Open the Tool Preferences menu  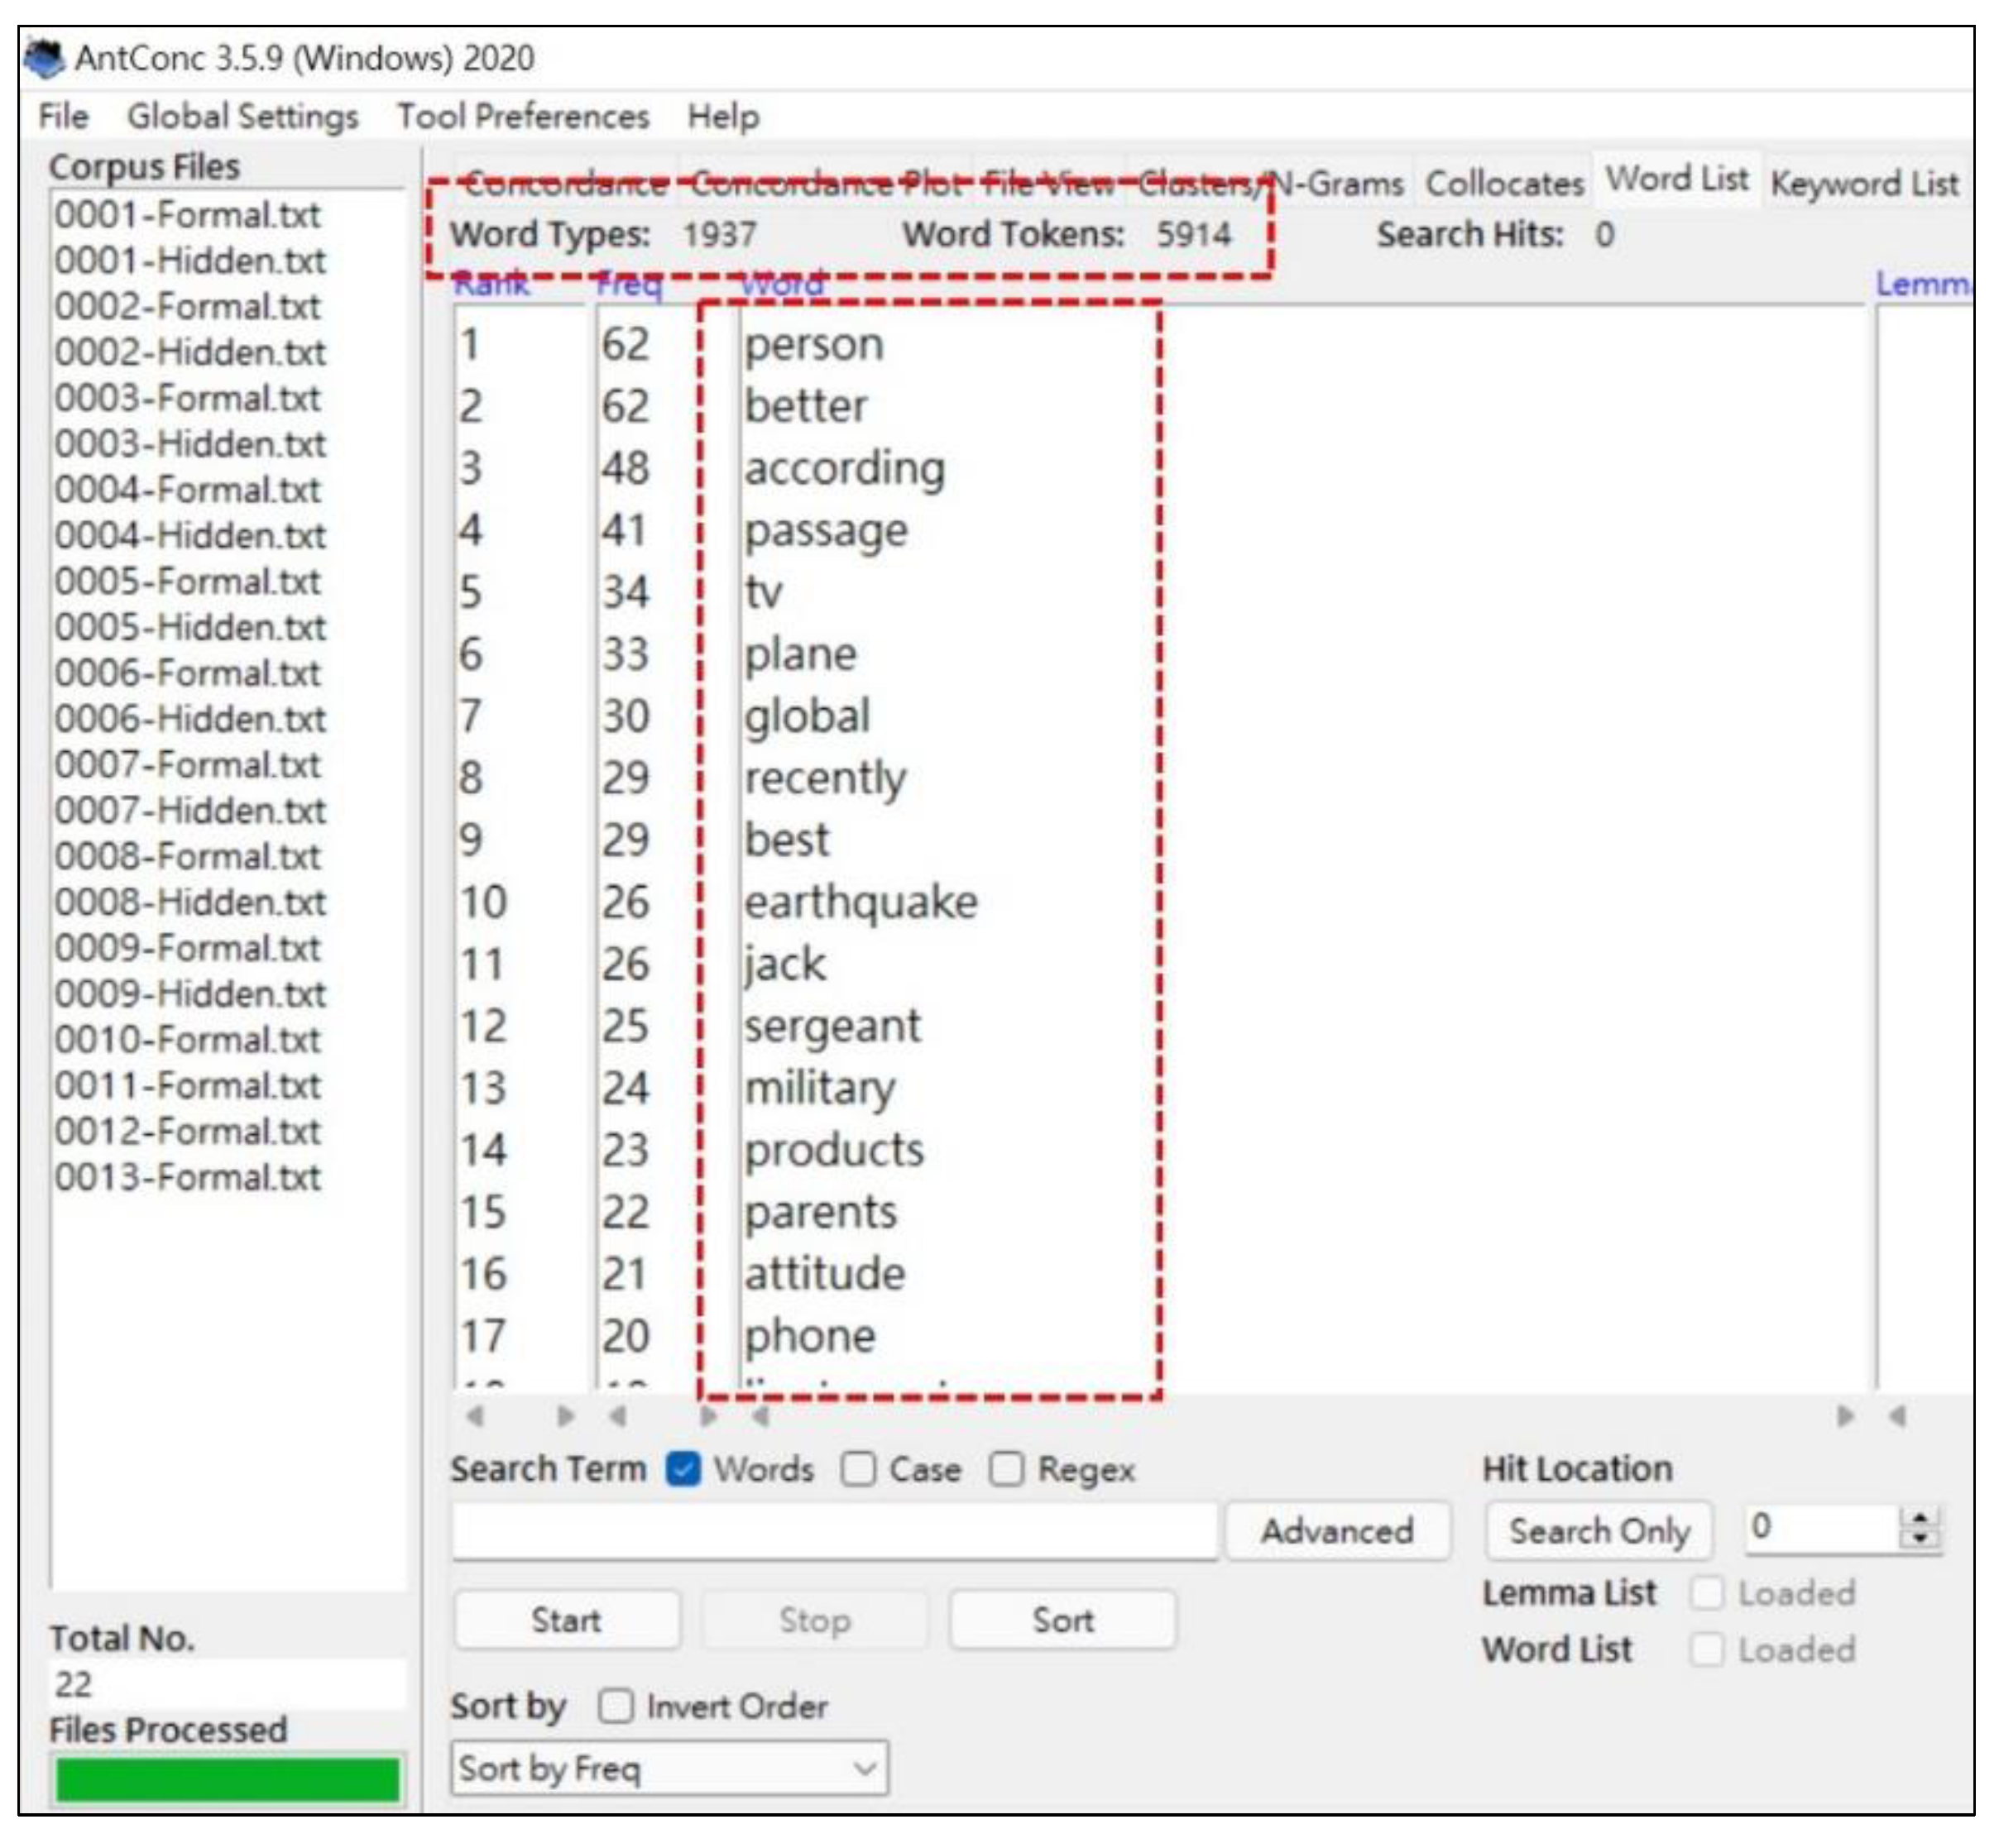pyautogui.click(x=523, y=116)
